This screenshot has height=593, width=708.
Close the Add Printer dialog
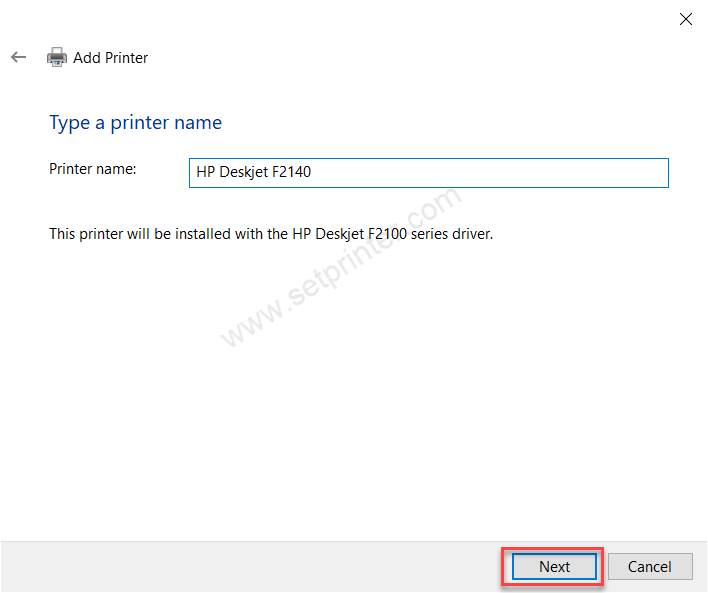pyautogui.click(x=685, y=19)
